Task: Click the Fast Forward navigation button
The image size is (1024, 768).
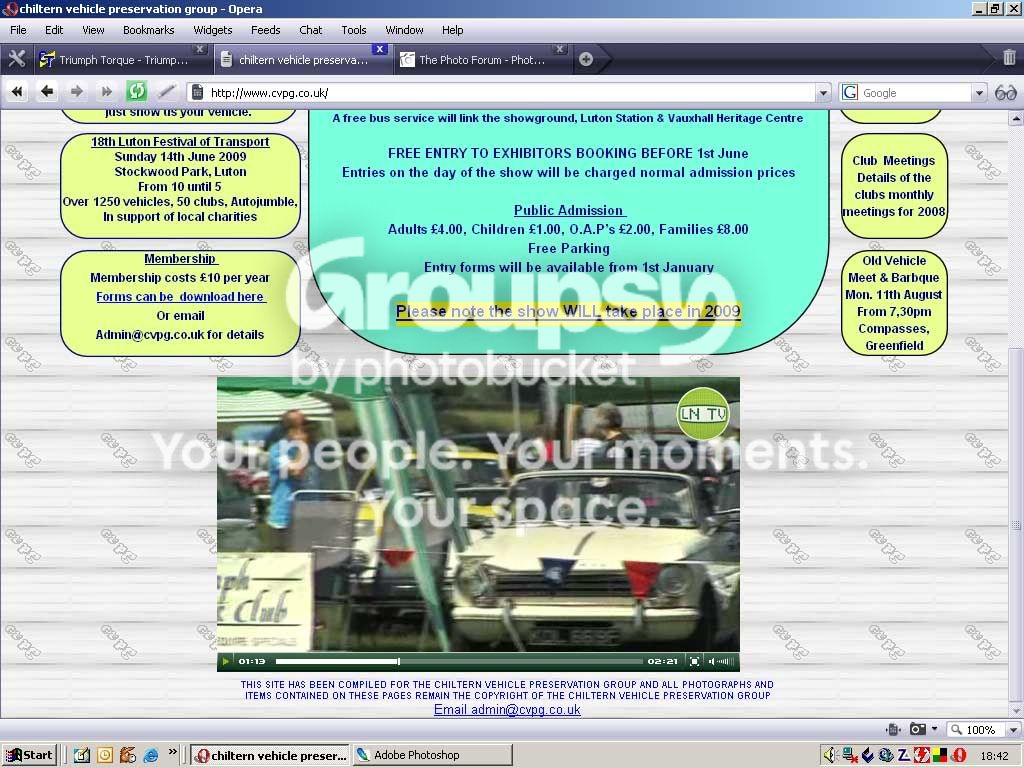Action: 106,92
